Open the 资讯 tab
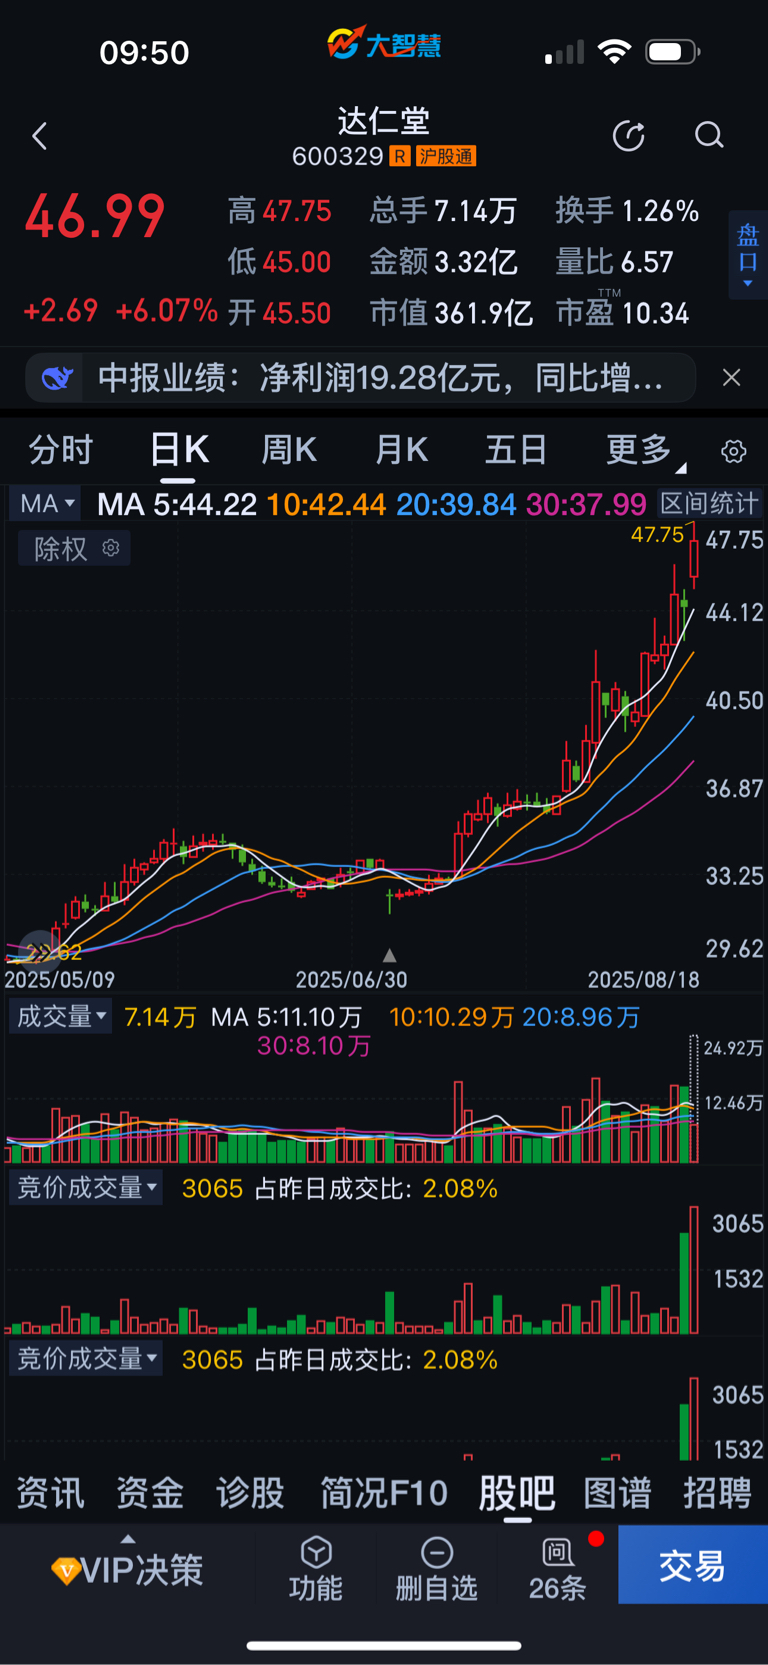The width and height of the screenshot is (768, 1665). [x=50, y=1492]
